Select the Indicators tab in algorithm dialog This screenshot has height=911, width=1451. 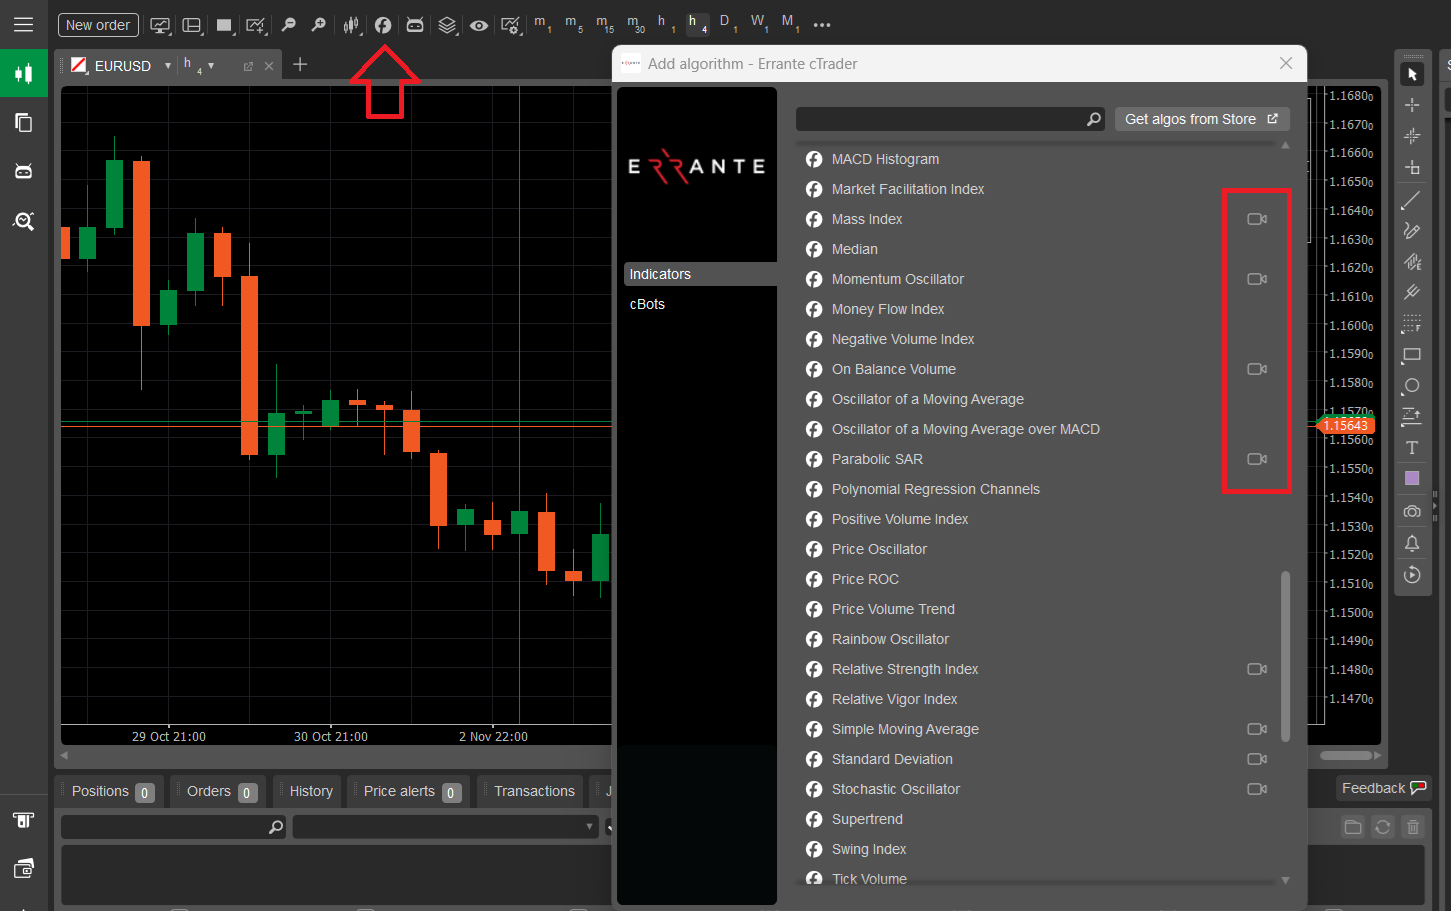tap(700, 274)
